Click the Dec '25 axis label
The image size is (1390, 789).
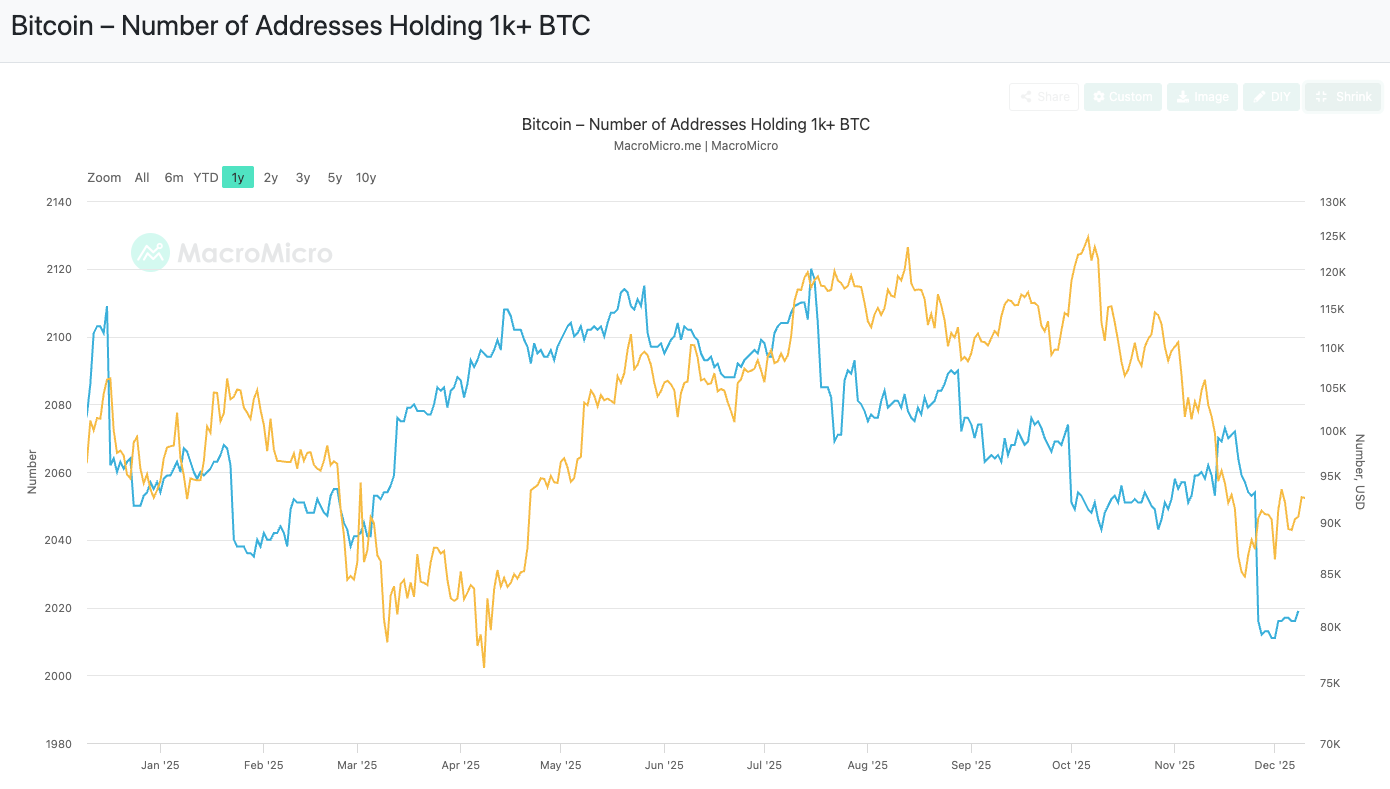tap(1277, 764)
